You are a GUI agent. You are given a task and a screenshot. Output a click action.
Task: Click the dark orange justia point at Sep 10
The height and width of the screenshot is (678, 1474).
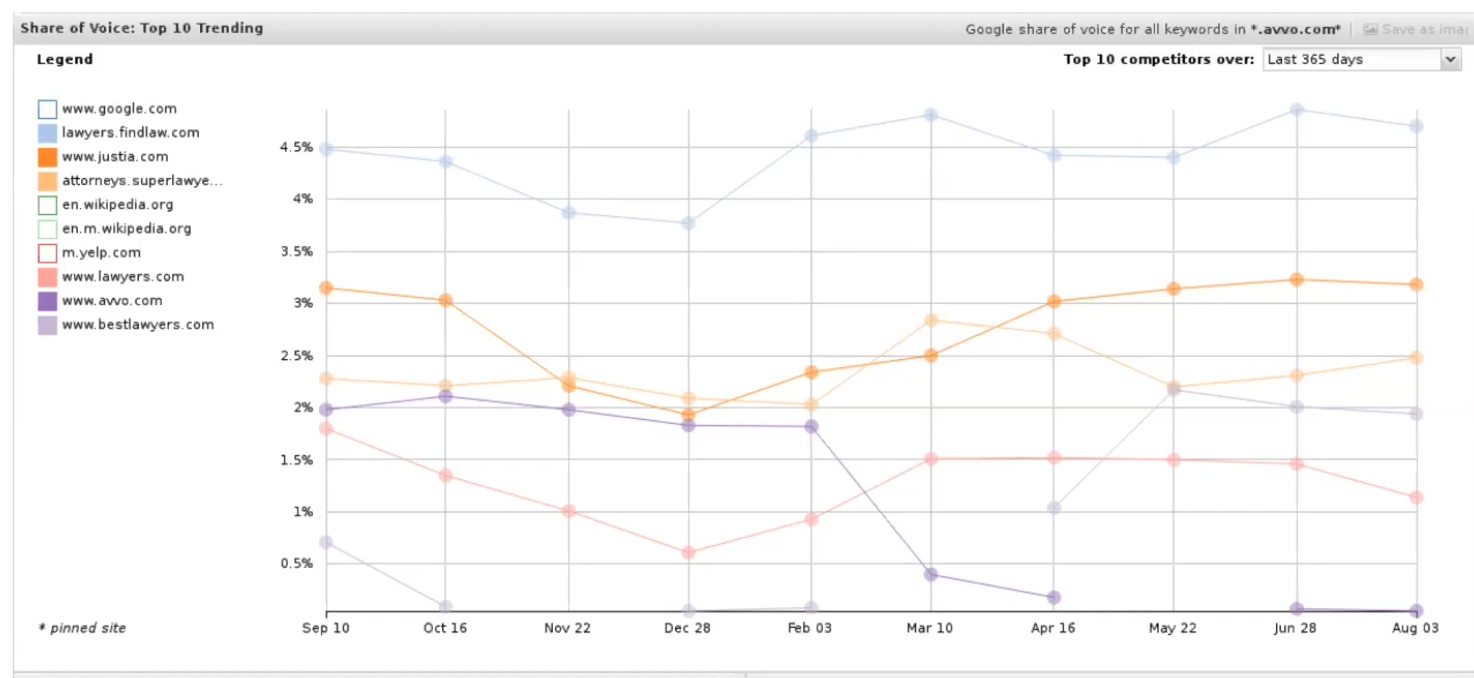(326, 288)
